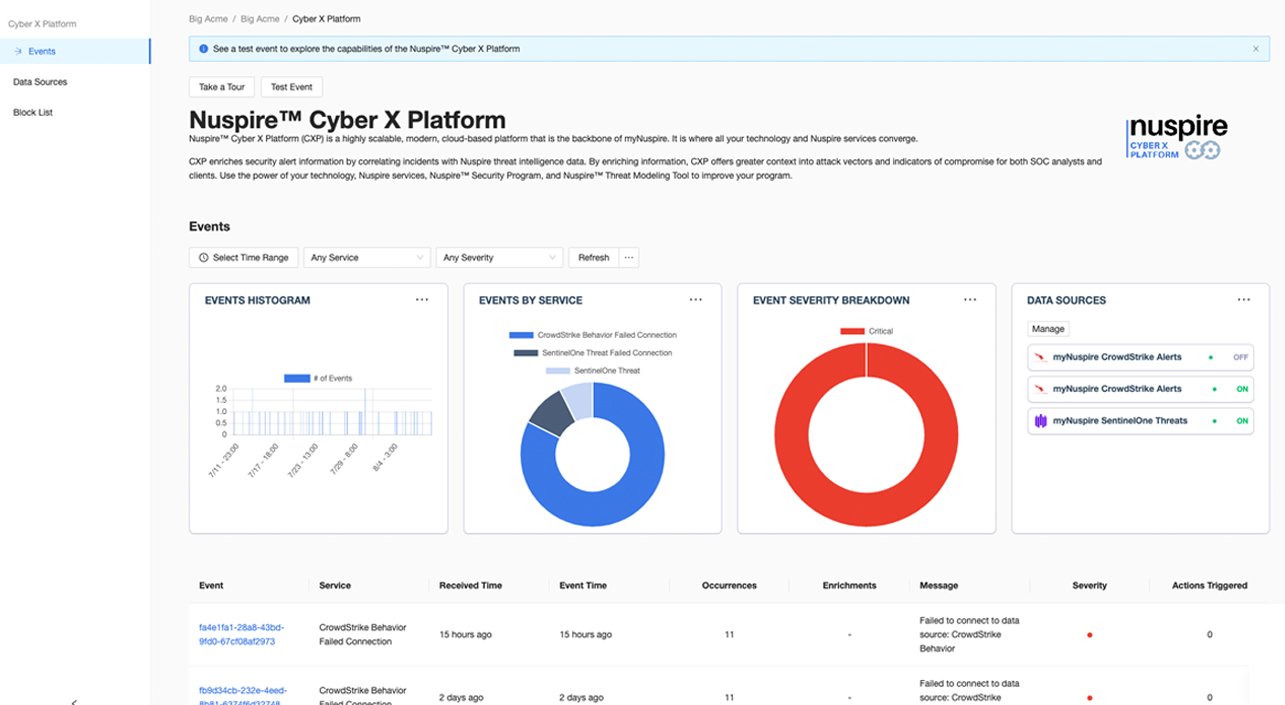Open the ellipsis menu beside Refresh
Screen dimensions: 1285x705
(629, 258)
